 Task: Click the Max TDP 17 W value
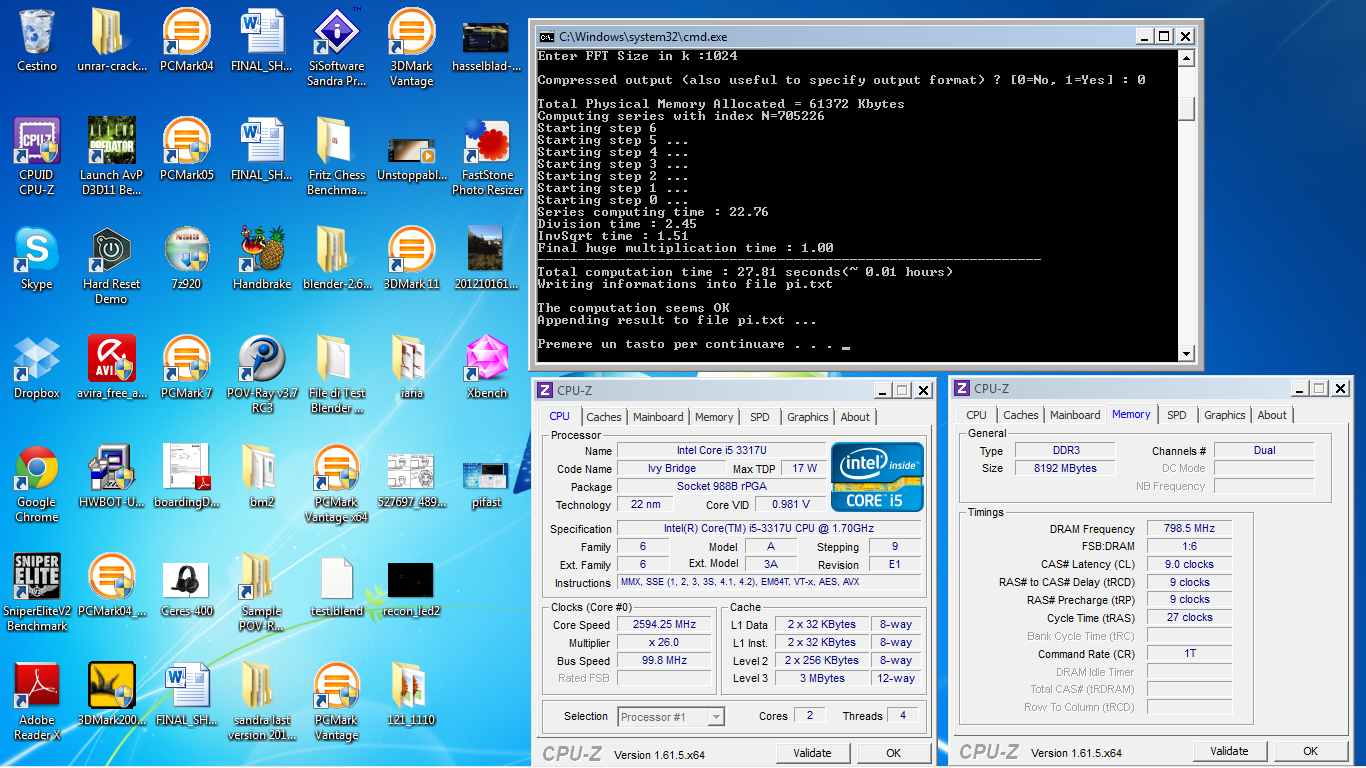[x=805, y=468]
